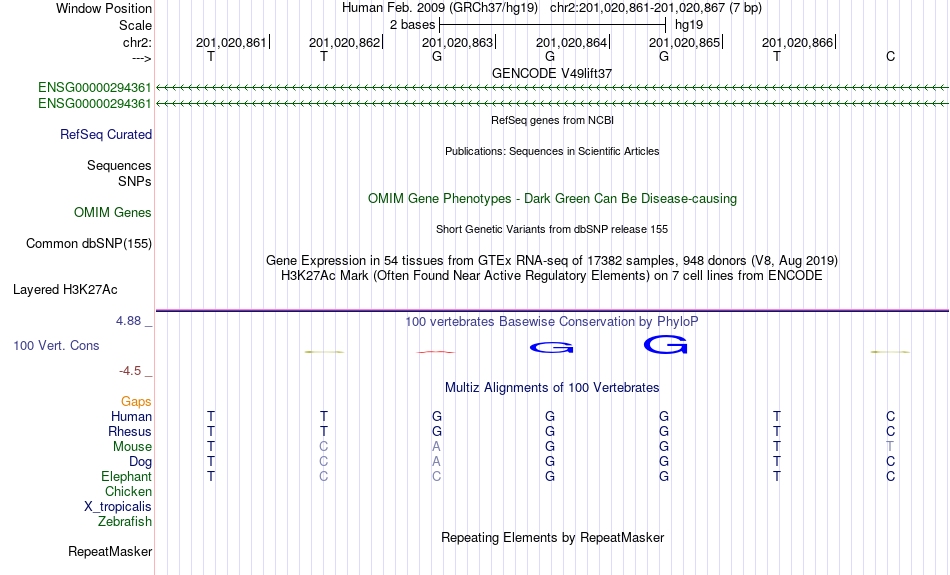The image size is (950, 575).
Task: Click the strand direction arrow label
Action: pyautogui.click(x=141, y=58)
